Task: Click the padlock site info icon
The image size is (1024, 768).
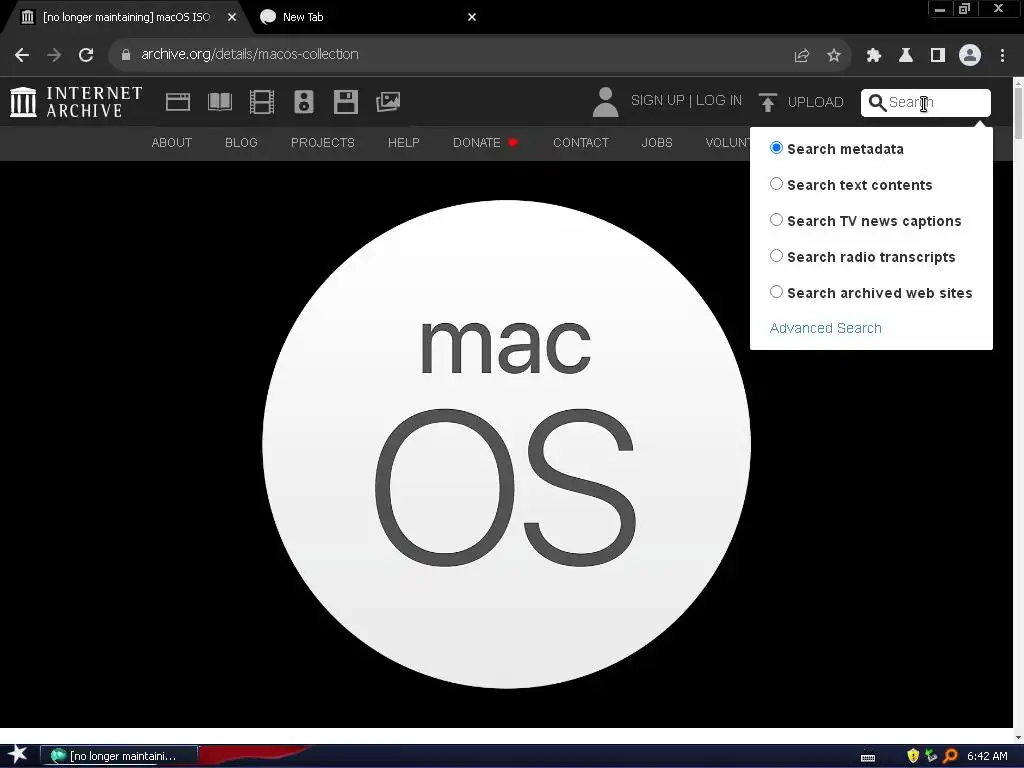Action: (125, 55)
